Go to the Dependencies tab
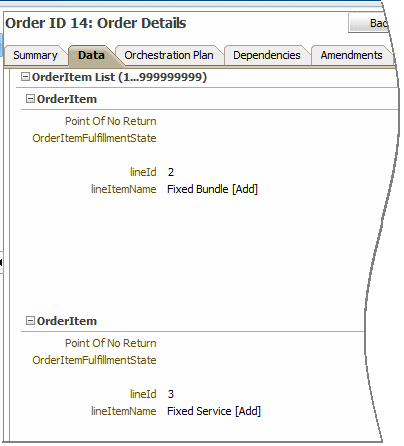This screenshot has height=446, width=404. coord(267,55)
